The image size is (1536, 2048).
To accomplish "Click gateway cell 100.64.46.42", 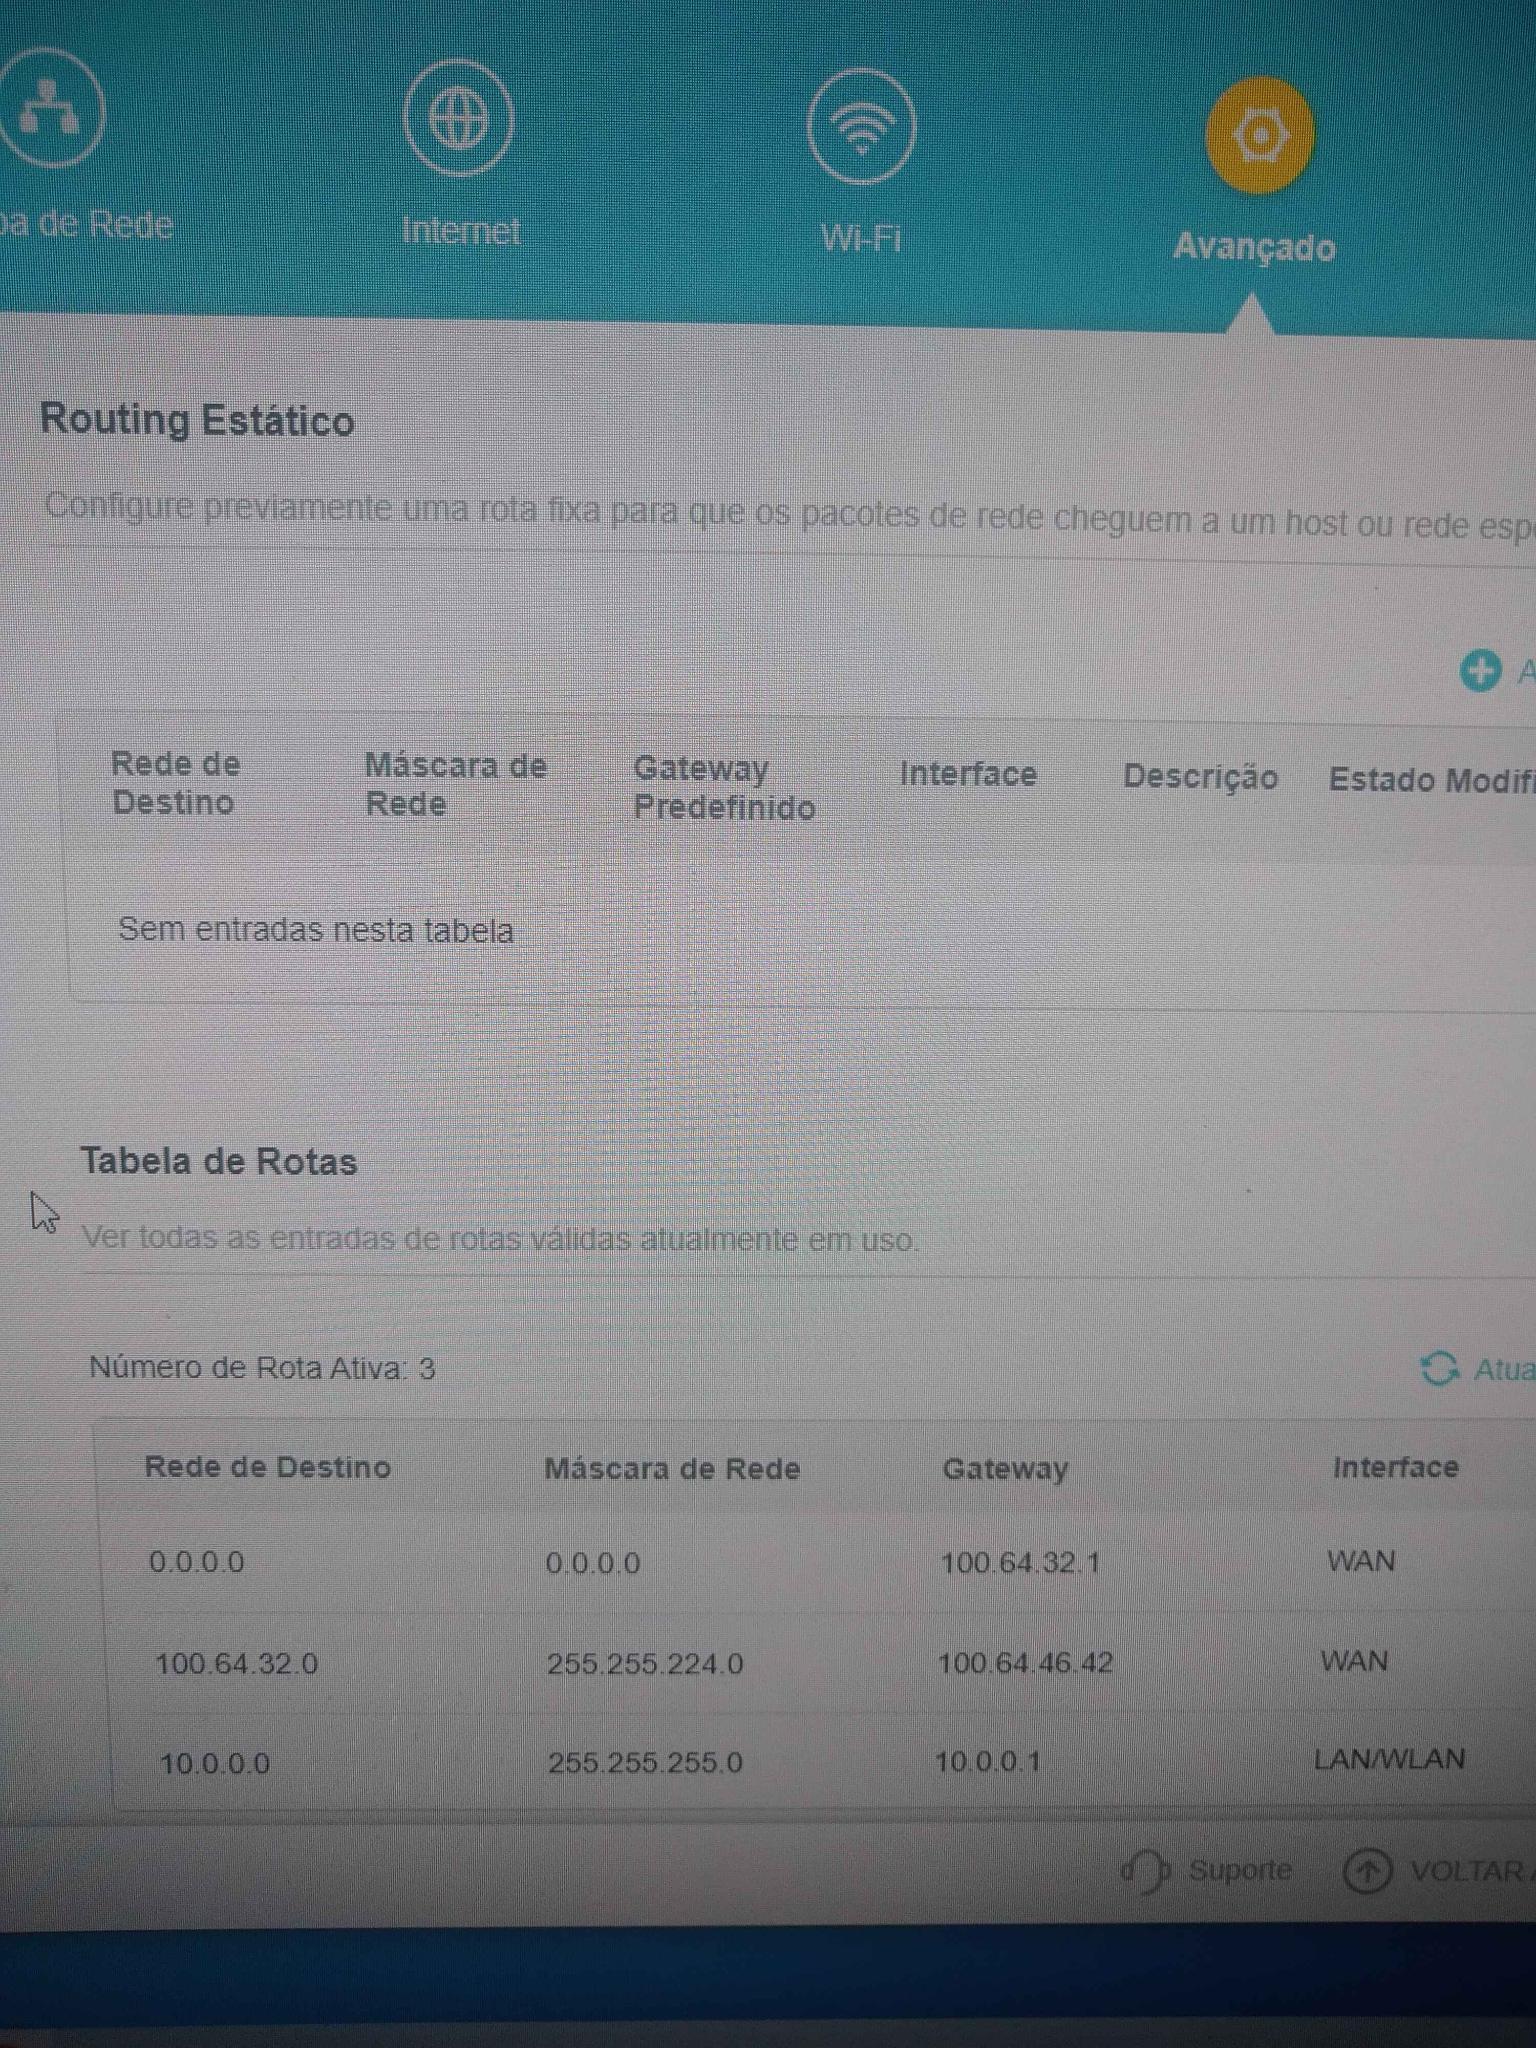I will pyautogui.click(x=1025, y=1663).
